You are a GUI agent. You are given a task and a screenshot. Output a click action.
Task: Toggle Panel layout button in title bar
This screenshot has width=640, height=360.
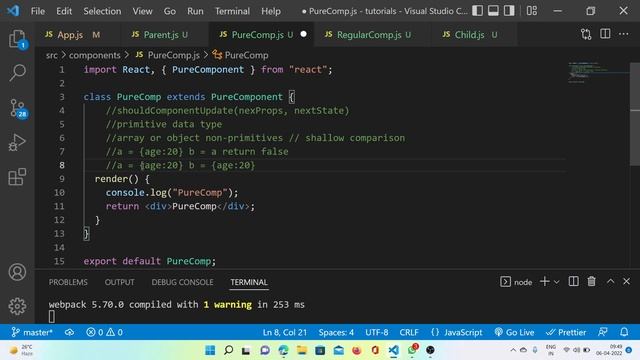point(493,11)
